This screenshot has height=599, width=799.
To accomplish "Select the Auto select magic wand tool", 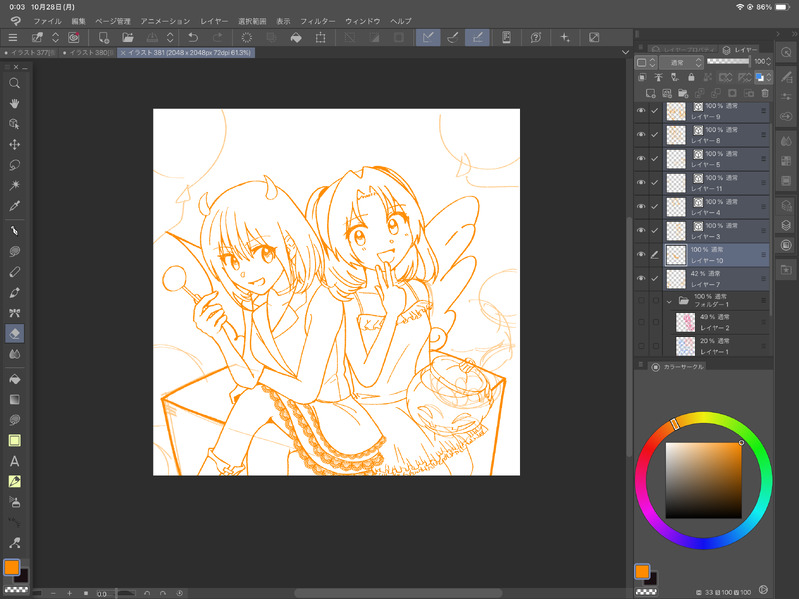I will click(14, 185).
